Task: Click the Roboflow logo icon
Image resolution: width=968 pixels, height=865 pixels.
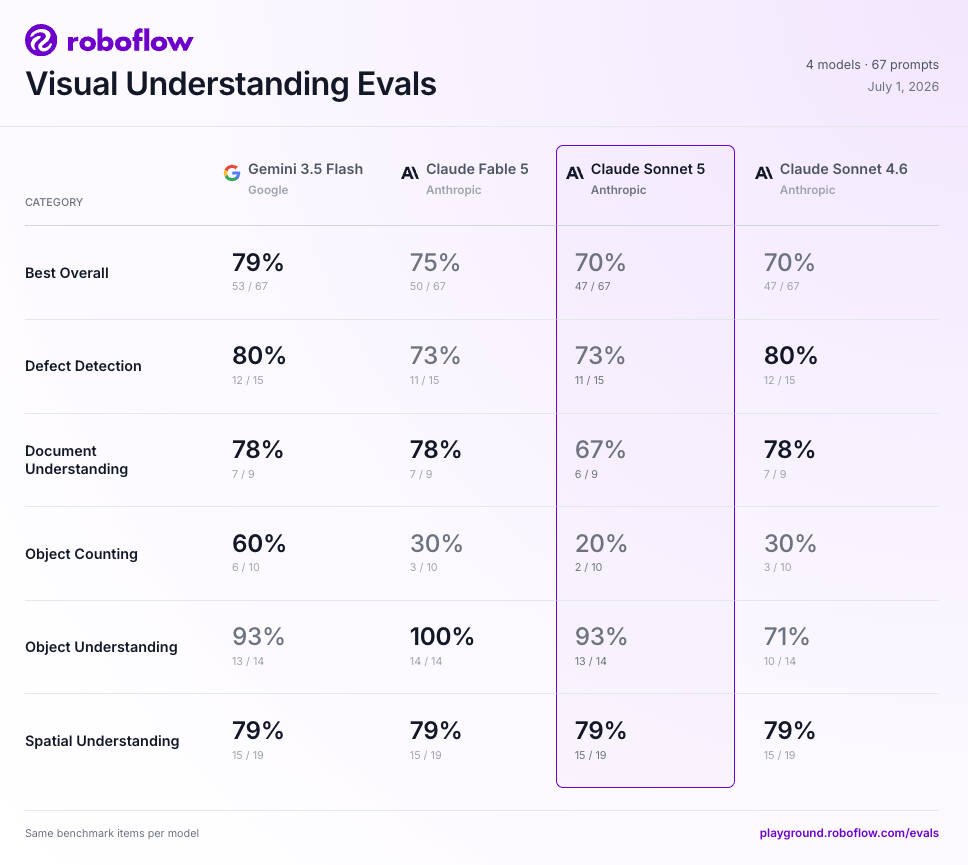Action: pyautogui.click(x=41, y=40)
